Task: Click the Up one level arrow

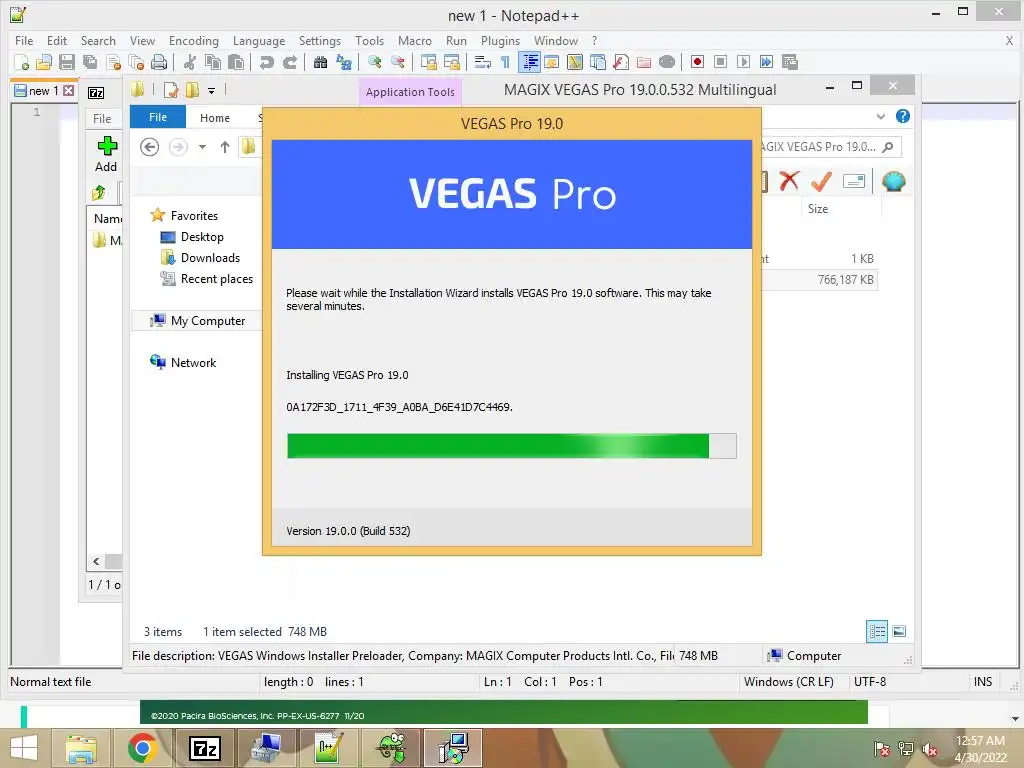Action: pos(225,147)
